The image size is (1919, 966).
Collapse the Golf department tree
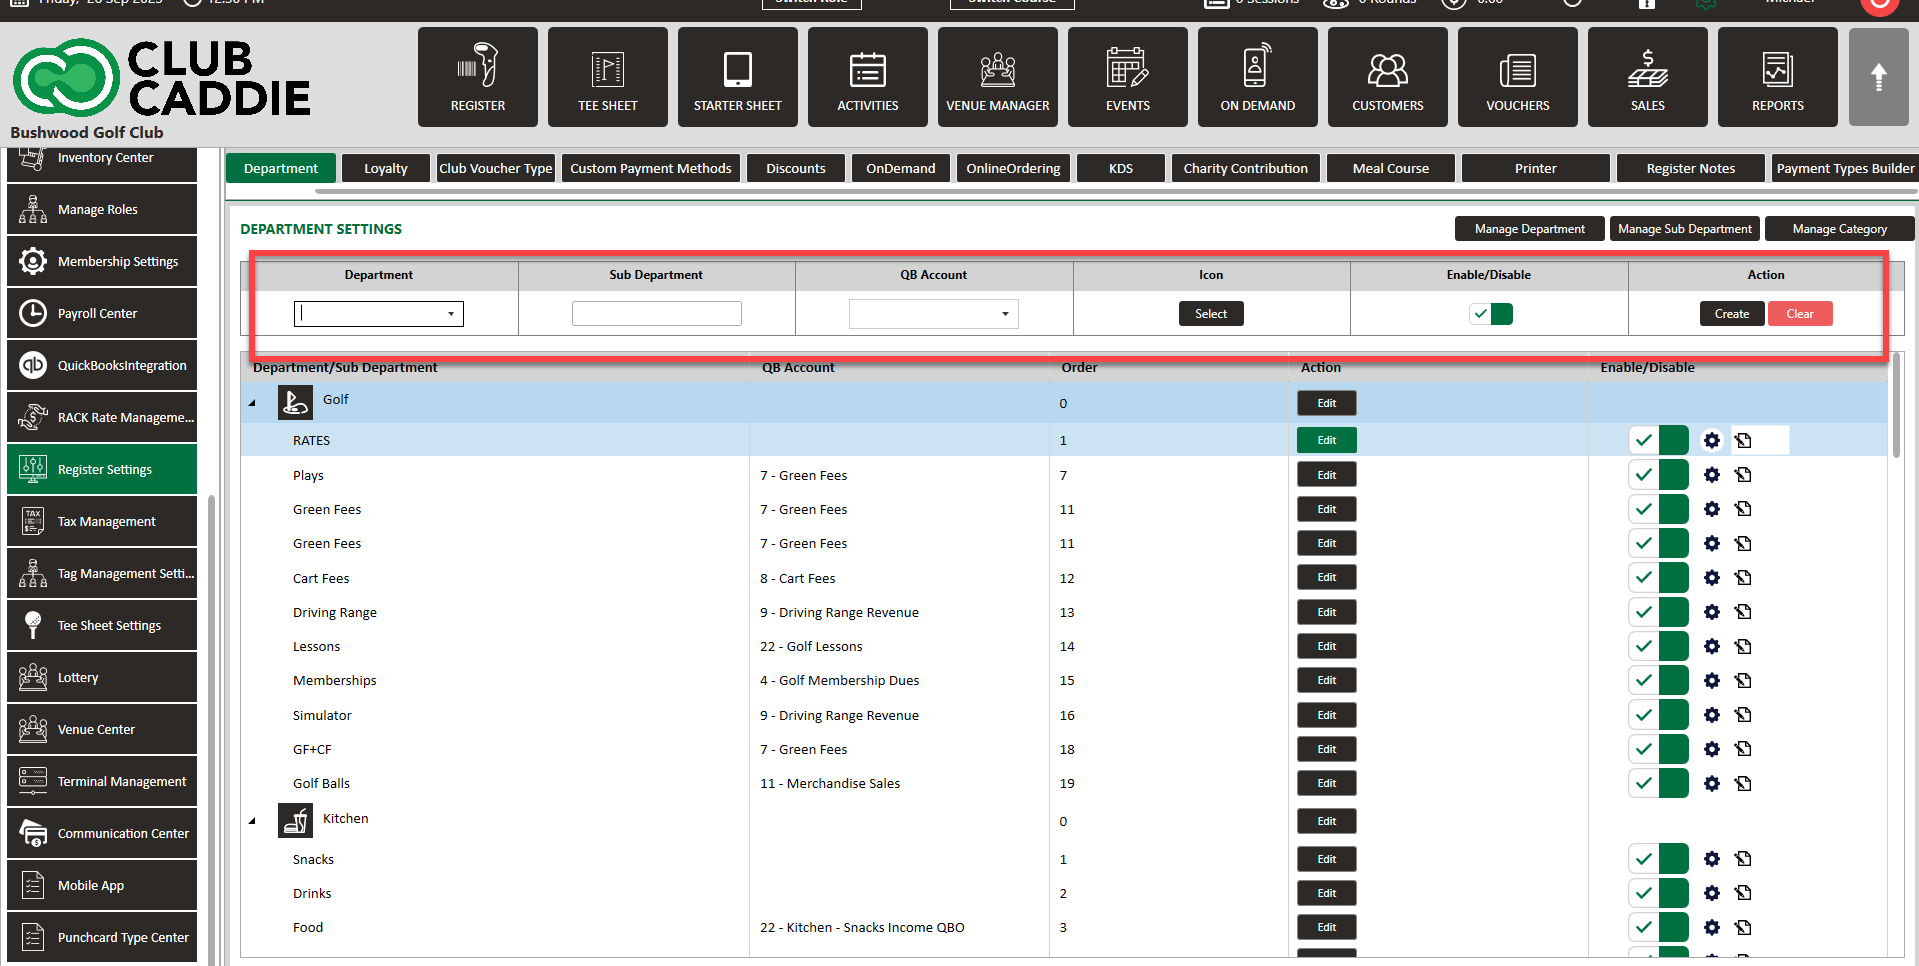[252, 403]
